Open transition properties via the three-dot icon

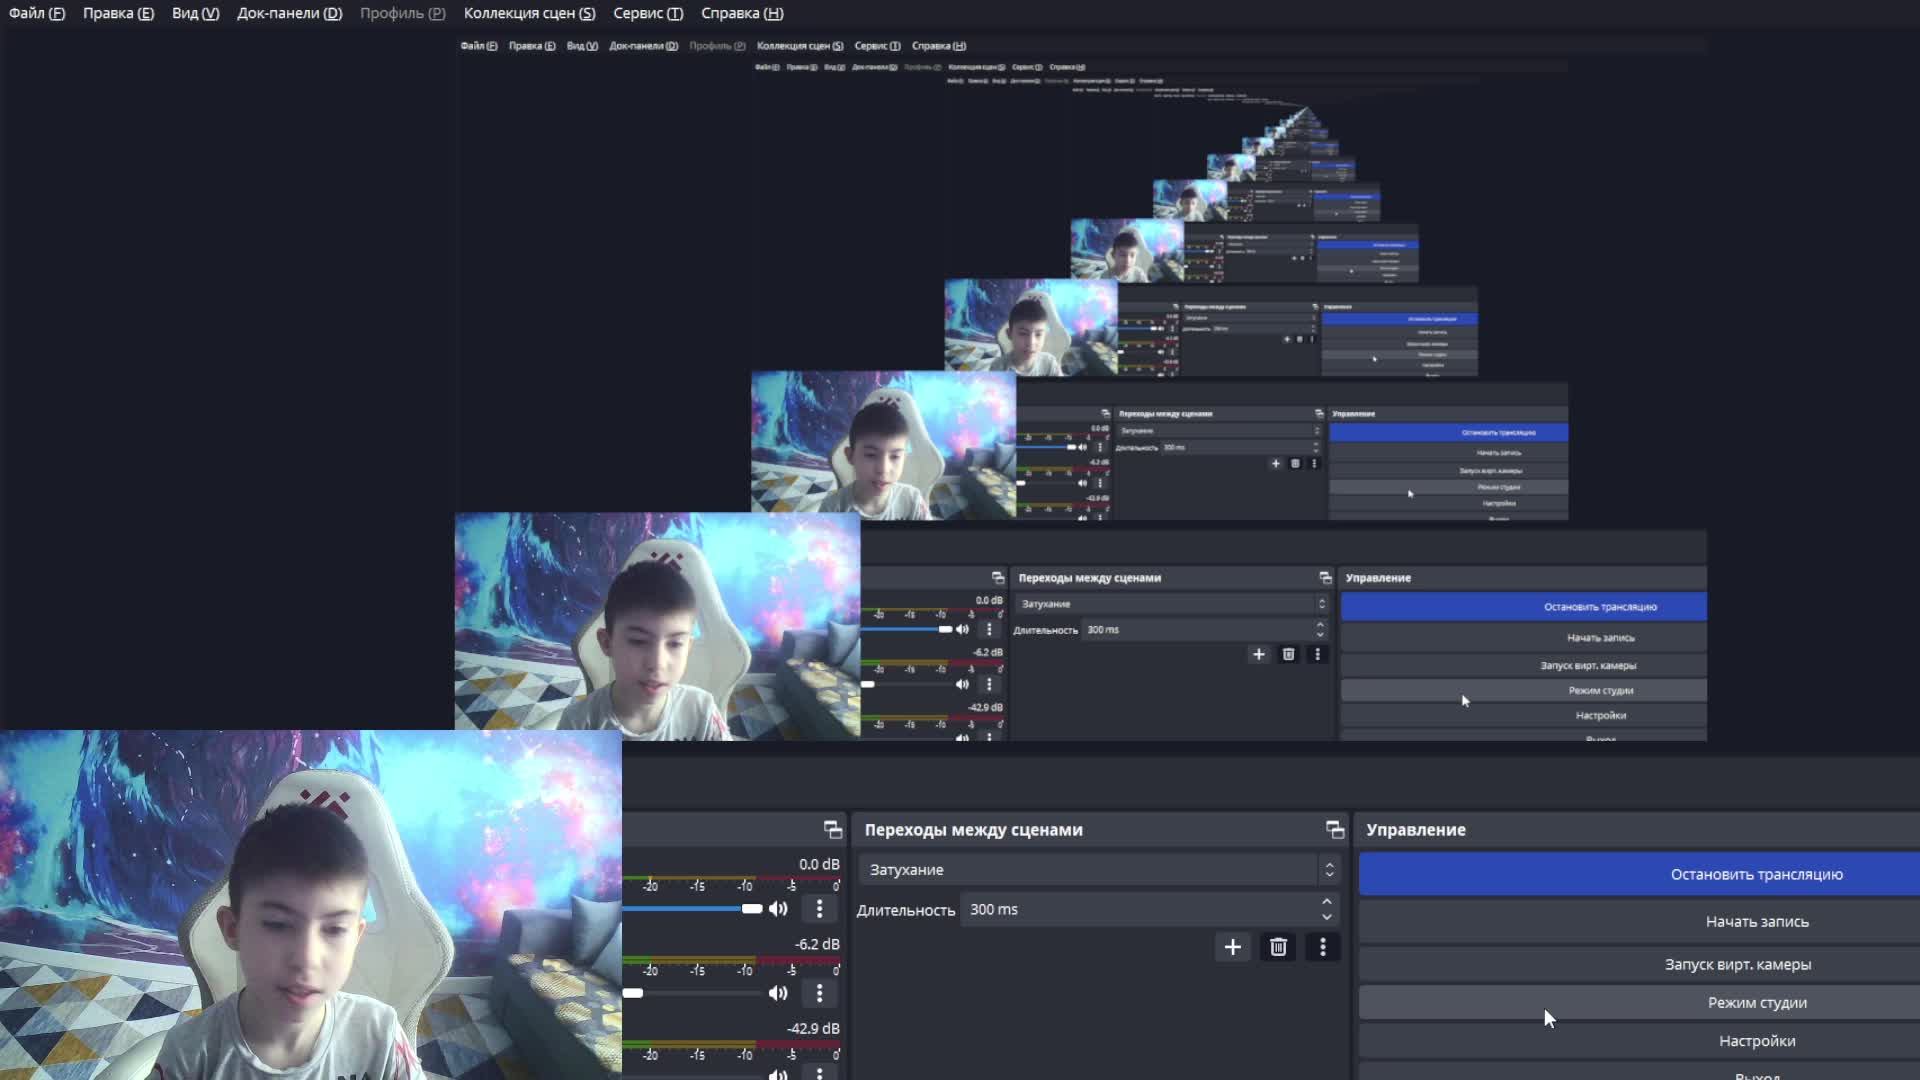click(x=1323, y=947)
